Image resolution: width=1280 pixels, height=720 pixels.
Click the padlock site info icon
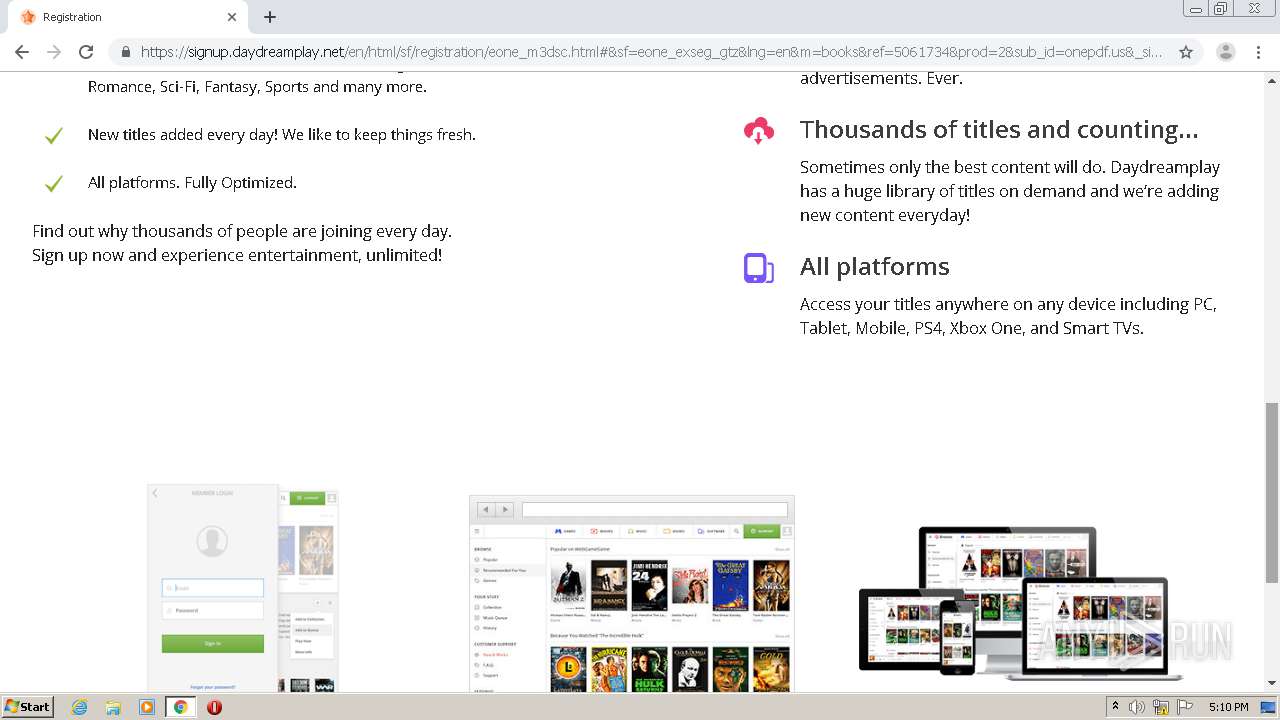(126, 52)
